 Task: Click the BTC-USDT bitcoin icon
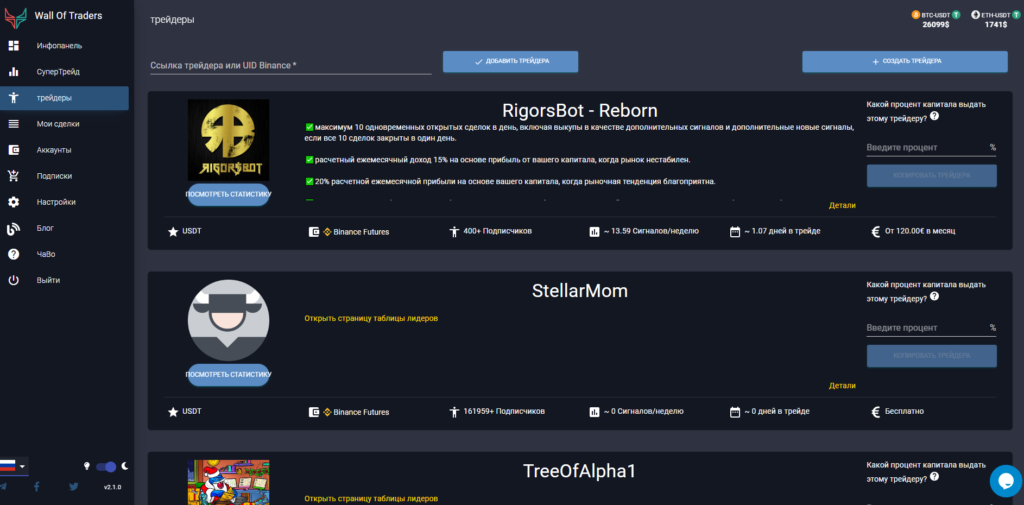point(916,14)
